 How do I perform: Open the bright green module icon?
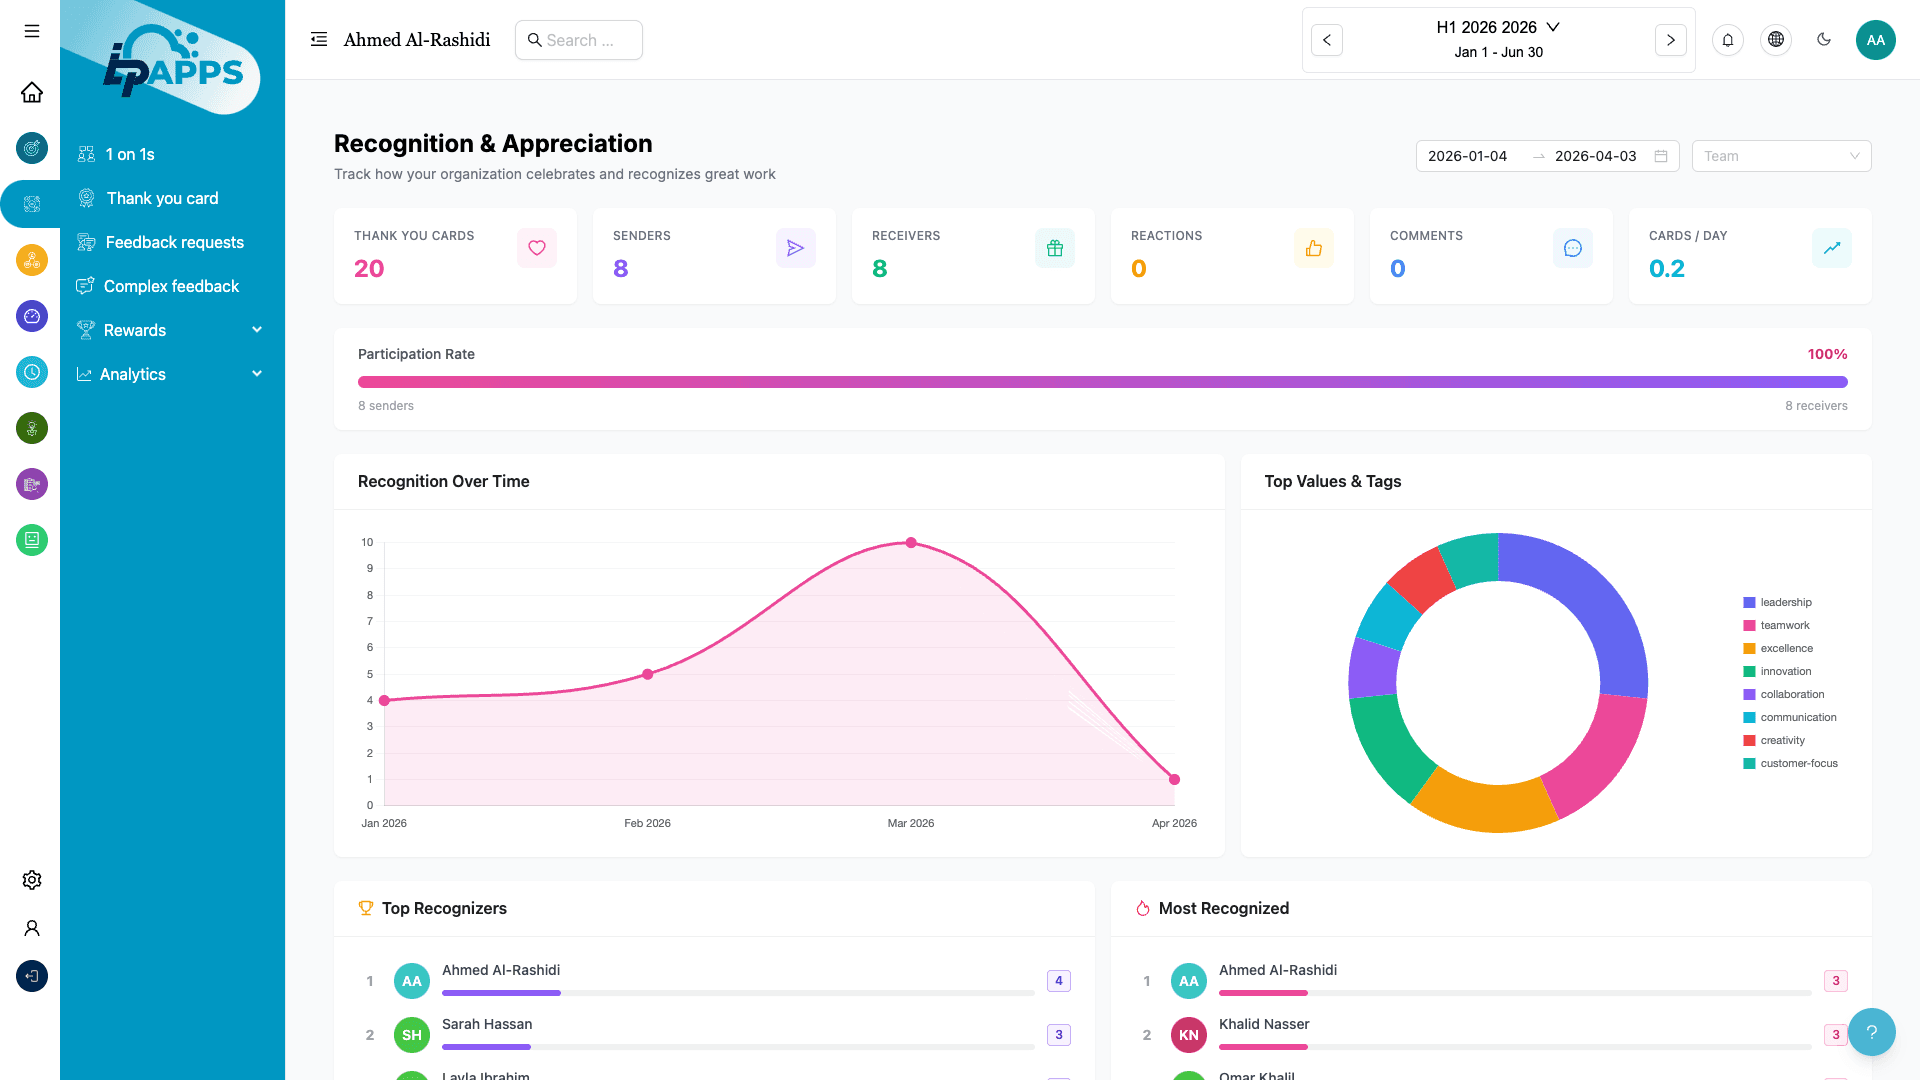(x=32, y=540)
